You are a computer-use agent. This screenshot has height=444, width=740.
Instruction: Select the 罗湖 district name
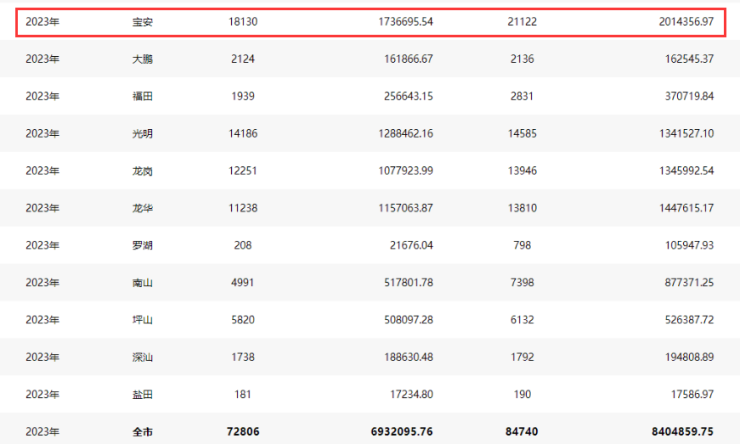141,245
